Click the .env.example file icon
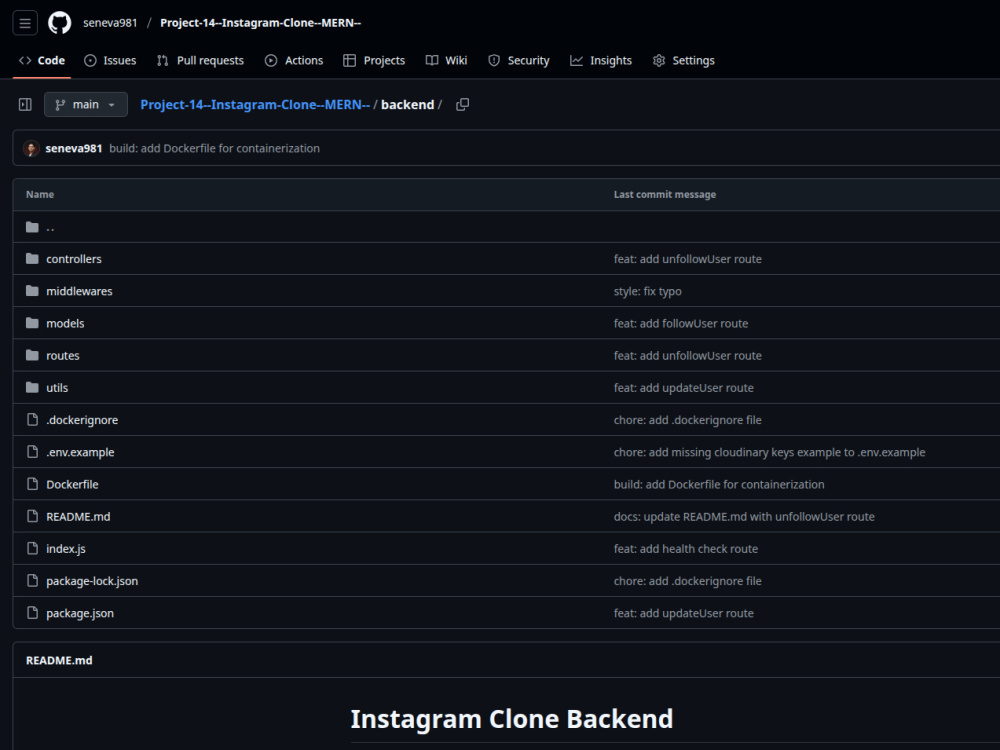The image size is (1000, 750). [33, 452]
